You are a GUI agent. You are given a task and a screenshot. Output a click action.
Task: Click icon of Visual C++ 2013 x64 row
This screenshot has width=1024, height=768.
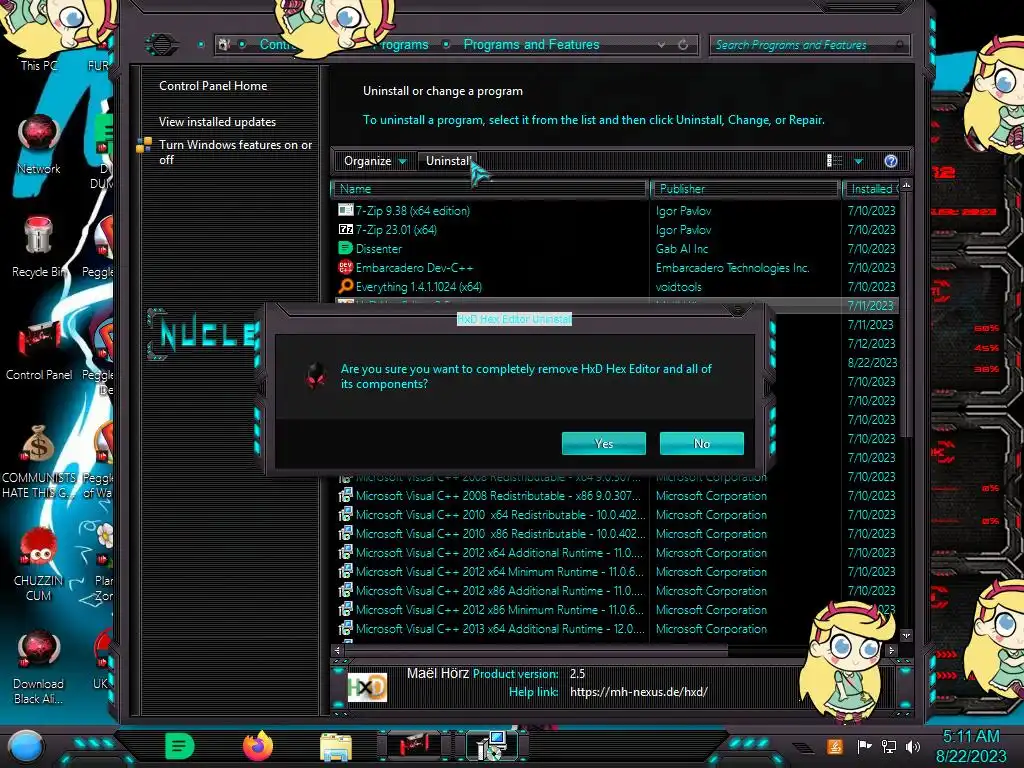345,628
